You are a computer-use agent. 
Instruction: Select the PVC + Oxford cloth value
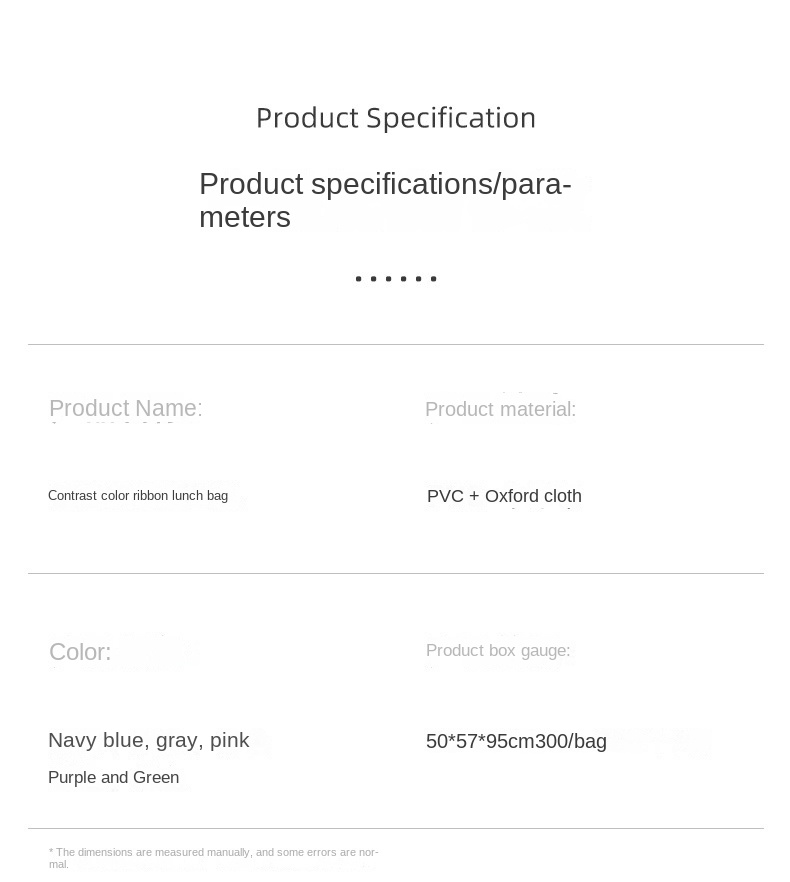[x=504, y=496]
